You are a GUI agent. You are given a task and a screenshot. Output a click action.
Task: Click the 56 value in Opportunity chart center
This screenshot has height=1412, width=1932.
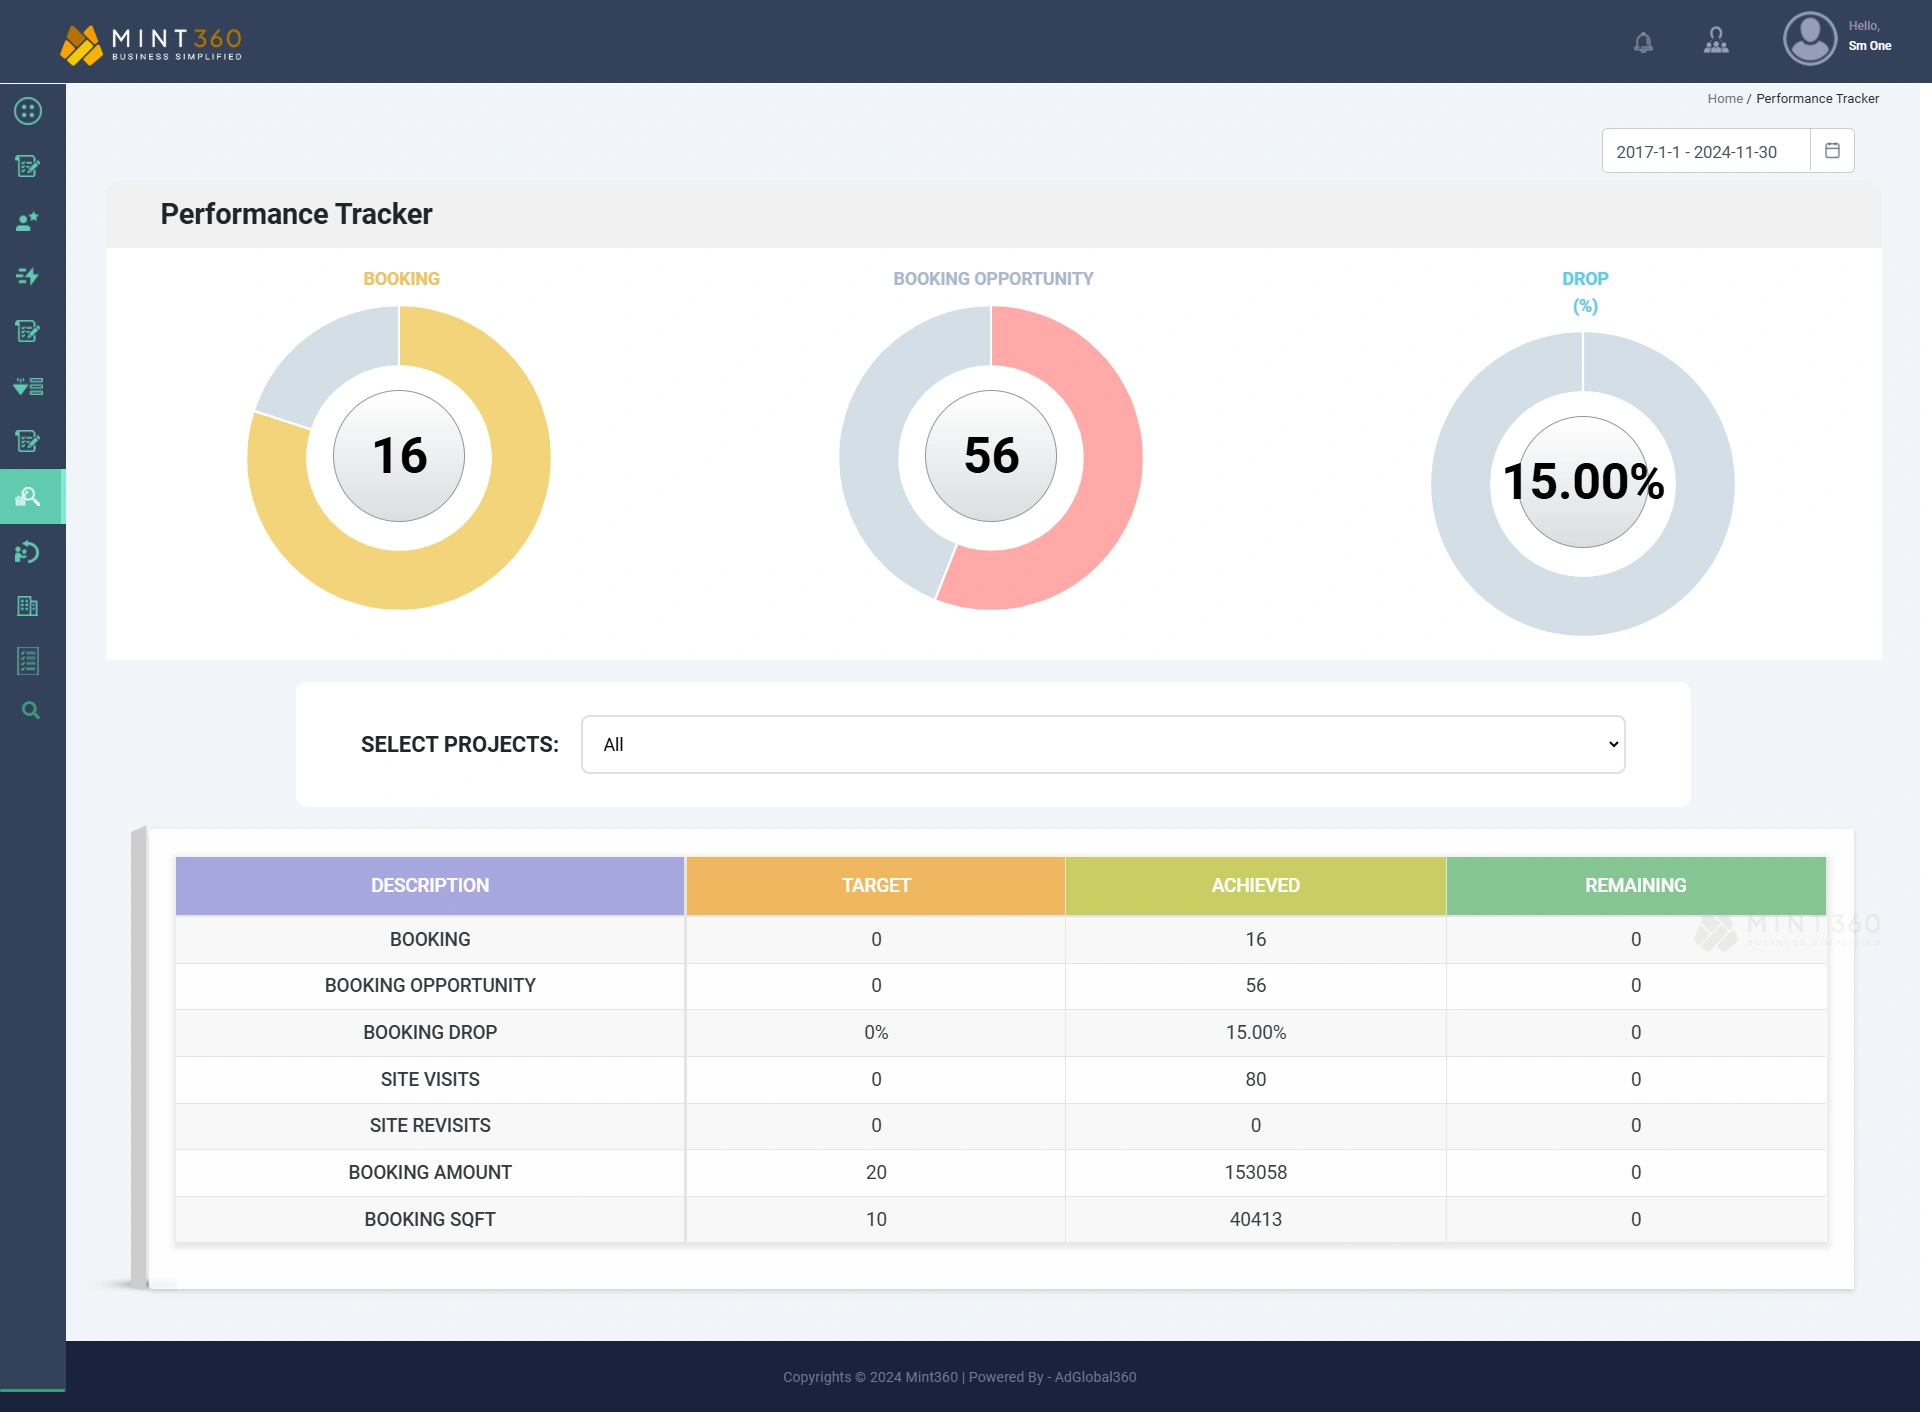[991, 456]
